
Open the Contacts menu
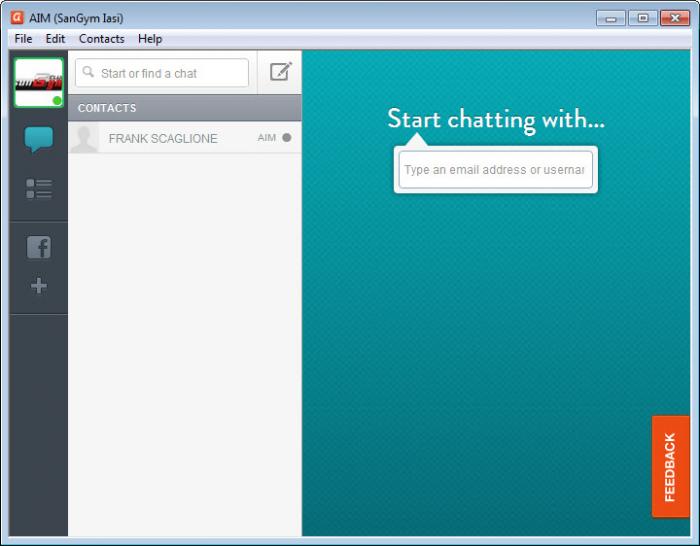[102, 39]
